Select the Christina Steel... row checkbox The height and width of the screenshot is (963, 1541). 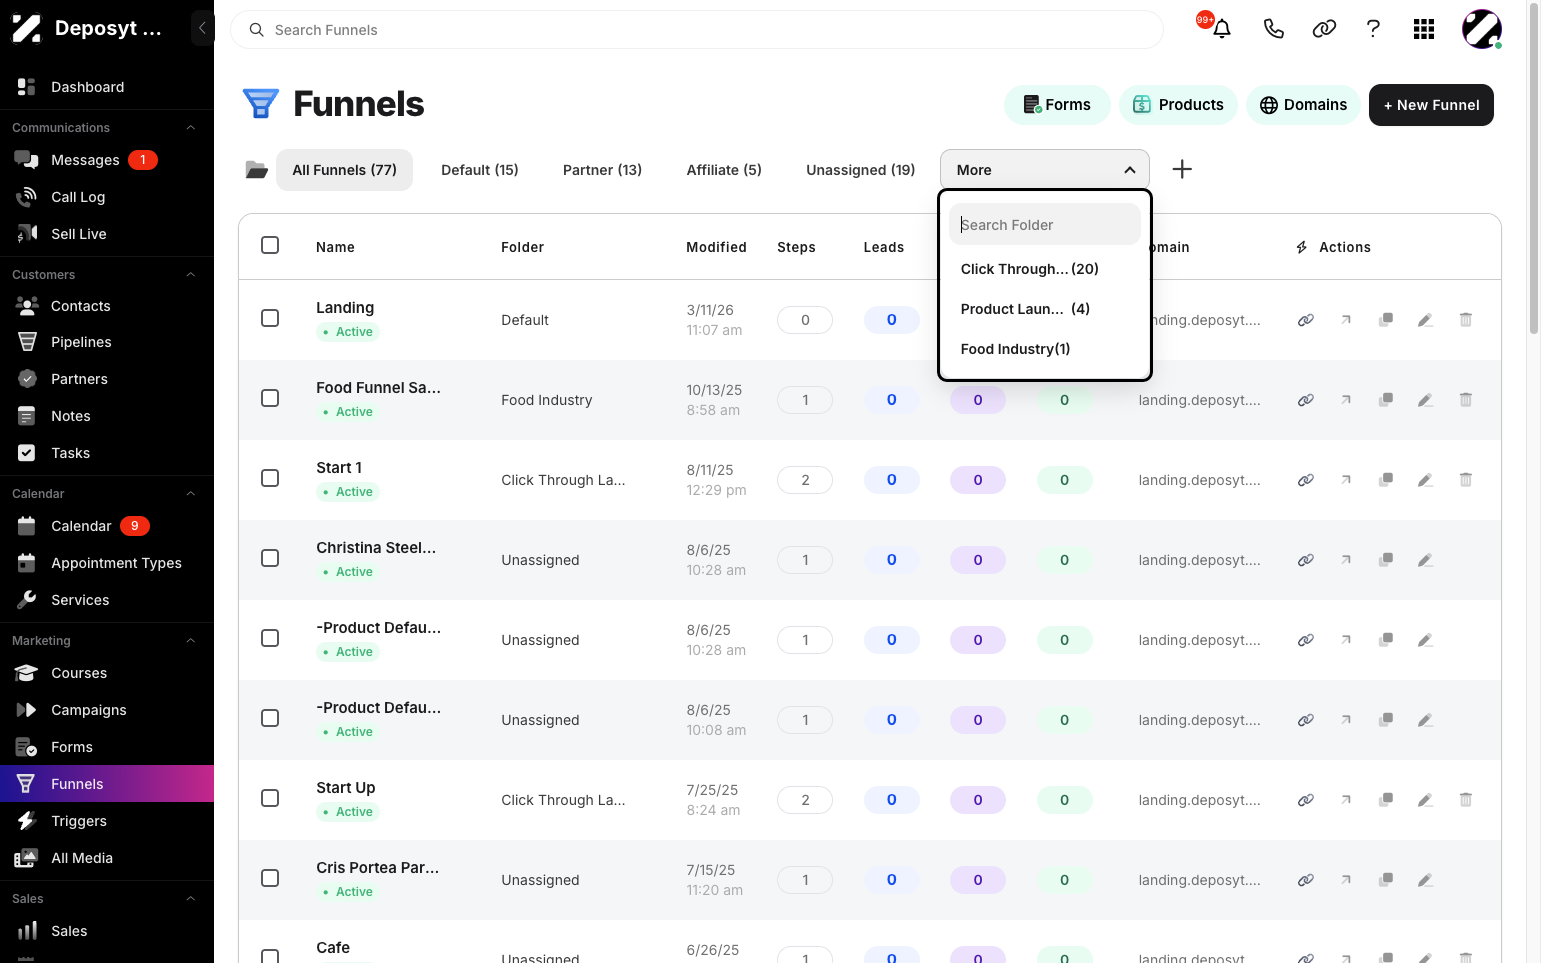270,558
